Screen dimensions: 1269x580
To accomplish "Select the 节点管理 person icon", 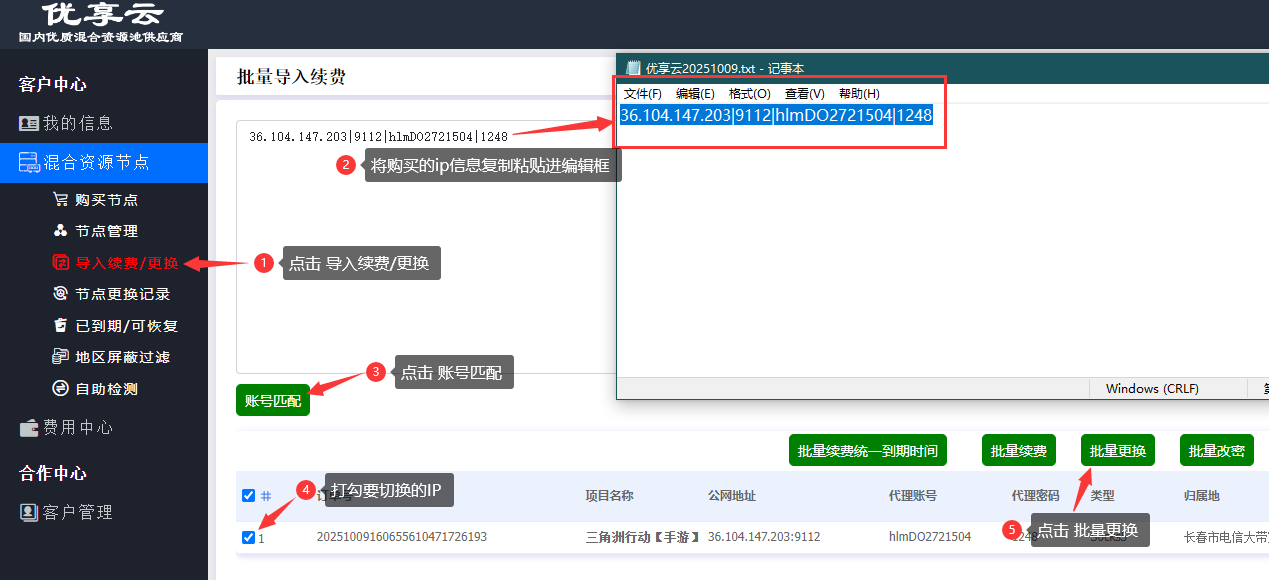I will click(x=61, y=230).
